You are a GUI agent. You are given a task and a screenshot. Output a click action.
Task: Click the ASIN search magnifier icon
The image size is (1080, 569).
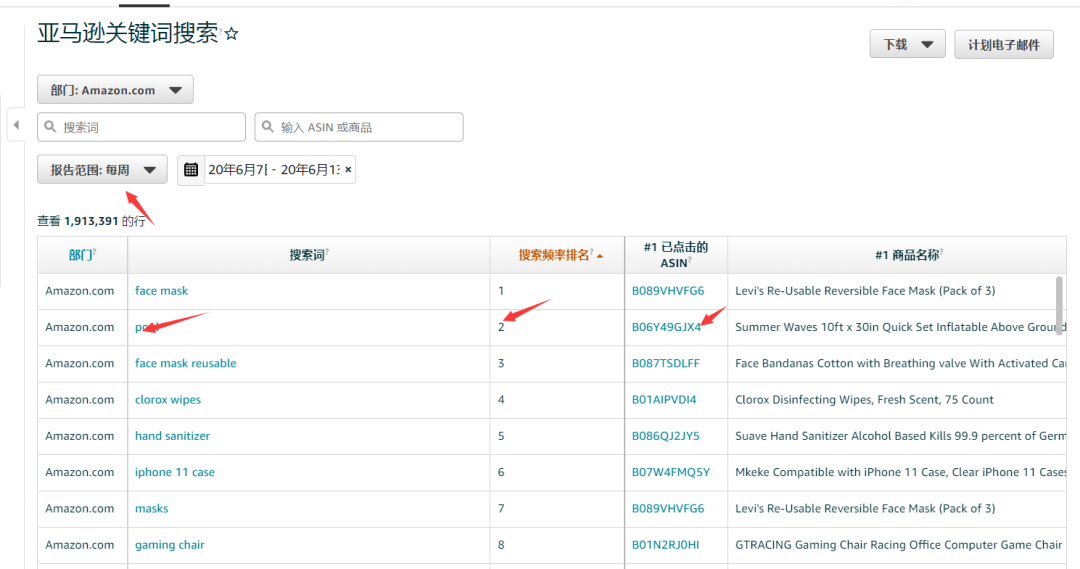[268, 127]
